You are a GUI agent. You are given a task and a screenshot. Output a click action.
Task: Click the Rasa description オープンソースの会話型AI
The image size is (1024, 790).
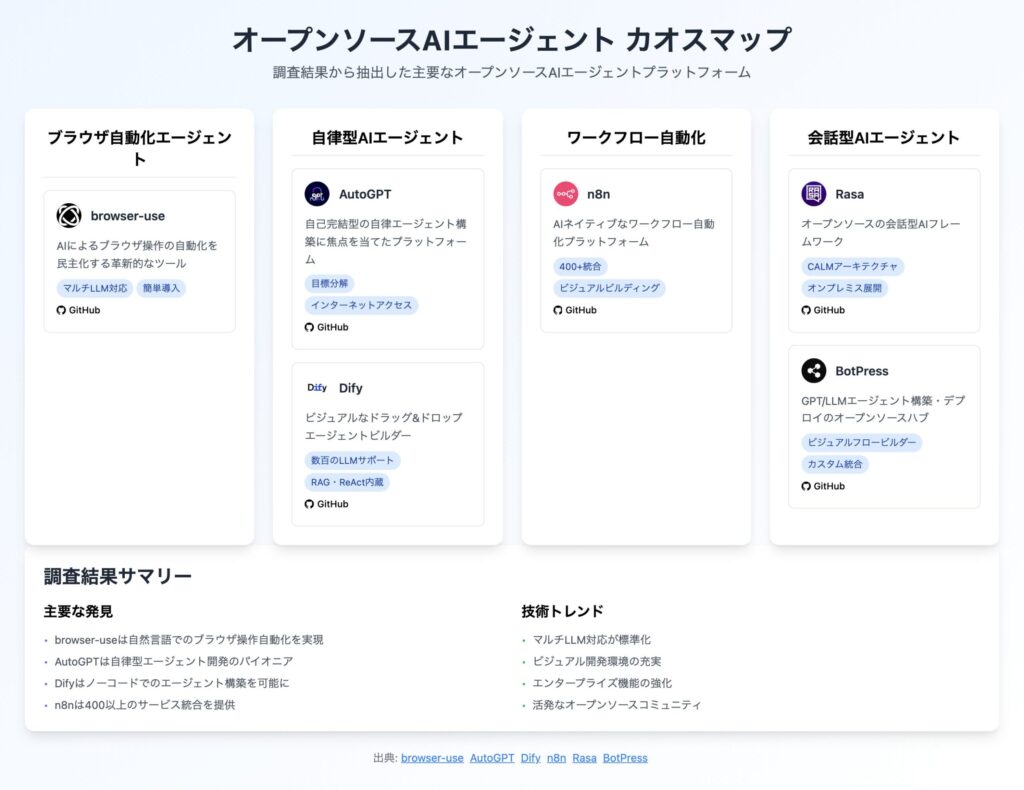coord(881,232)
